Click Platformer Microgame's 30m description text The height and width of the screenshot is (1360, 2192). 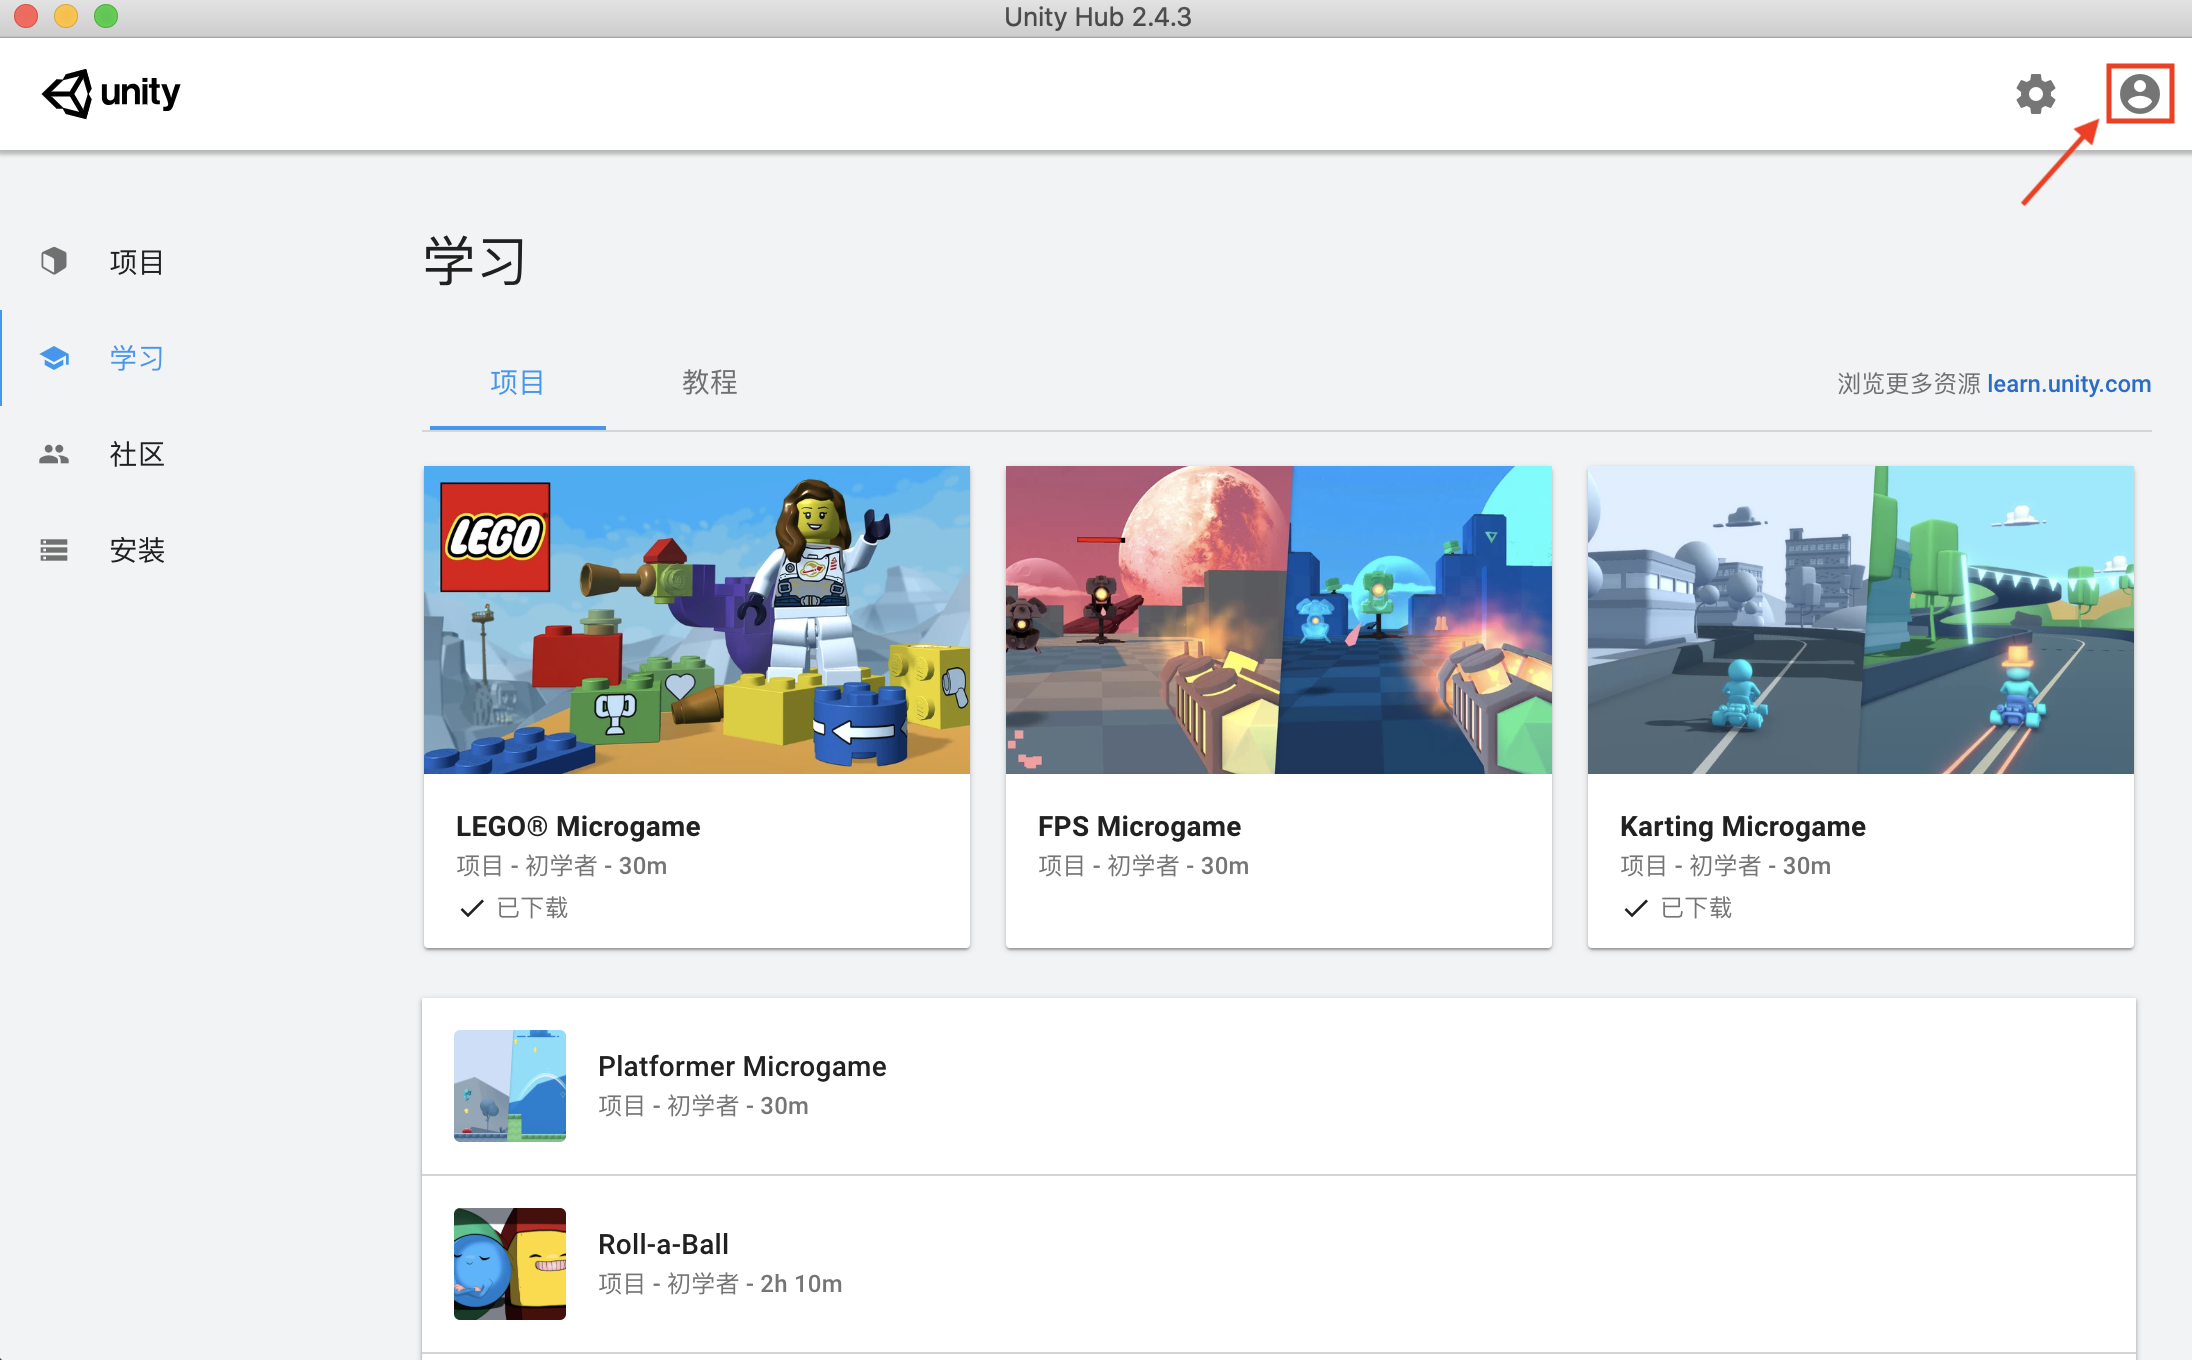pos(703,1106)
